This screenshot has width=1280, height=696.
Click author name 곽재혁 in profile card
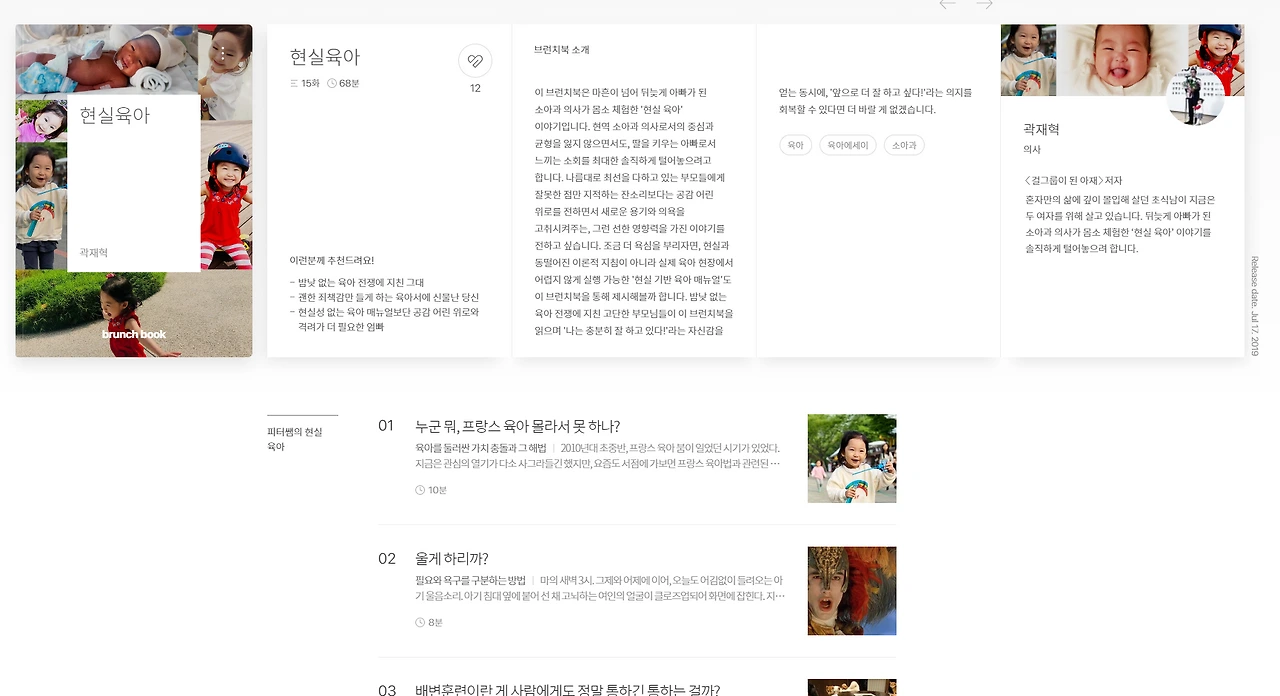click(1041, 129)
